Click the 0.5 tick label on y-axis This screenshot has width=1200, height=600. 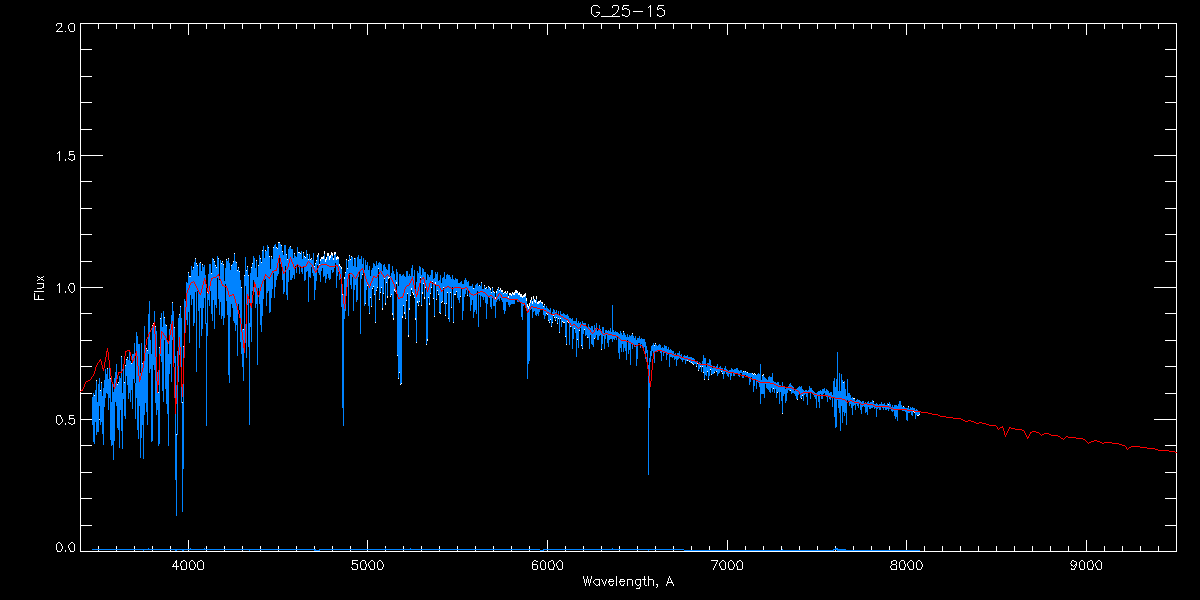tap(65, 419)
